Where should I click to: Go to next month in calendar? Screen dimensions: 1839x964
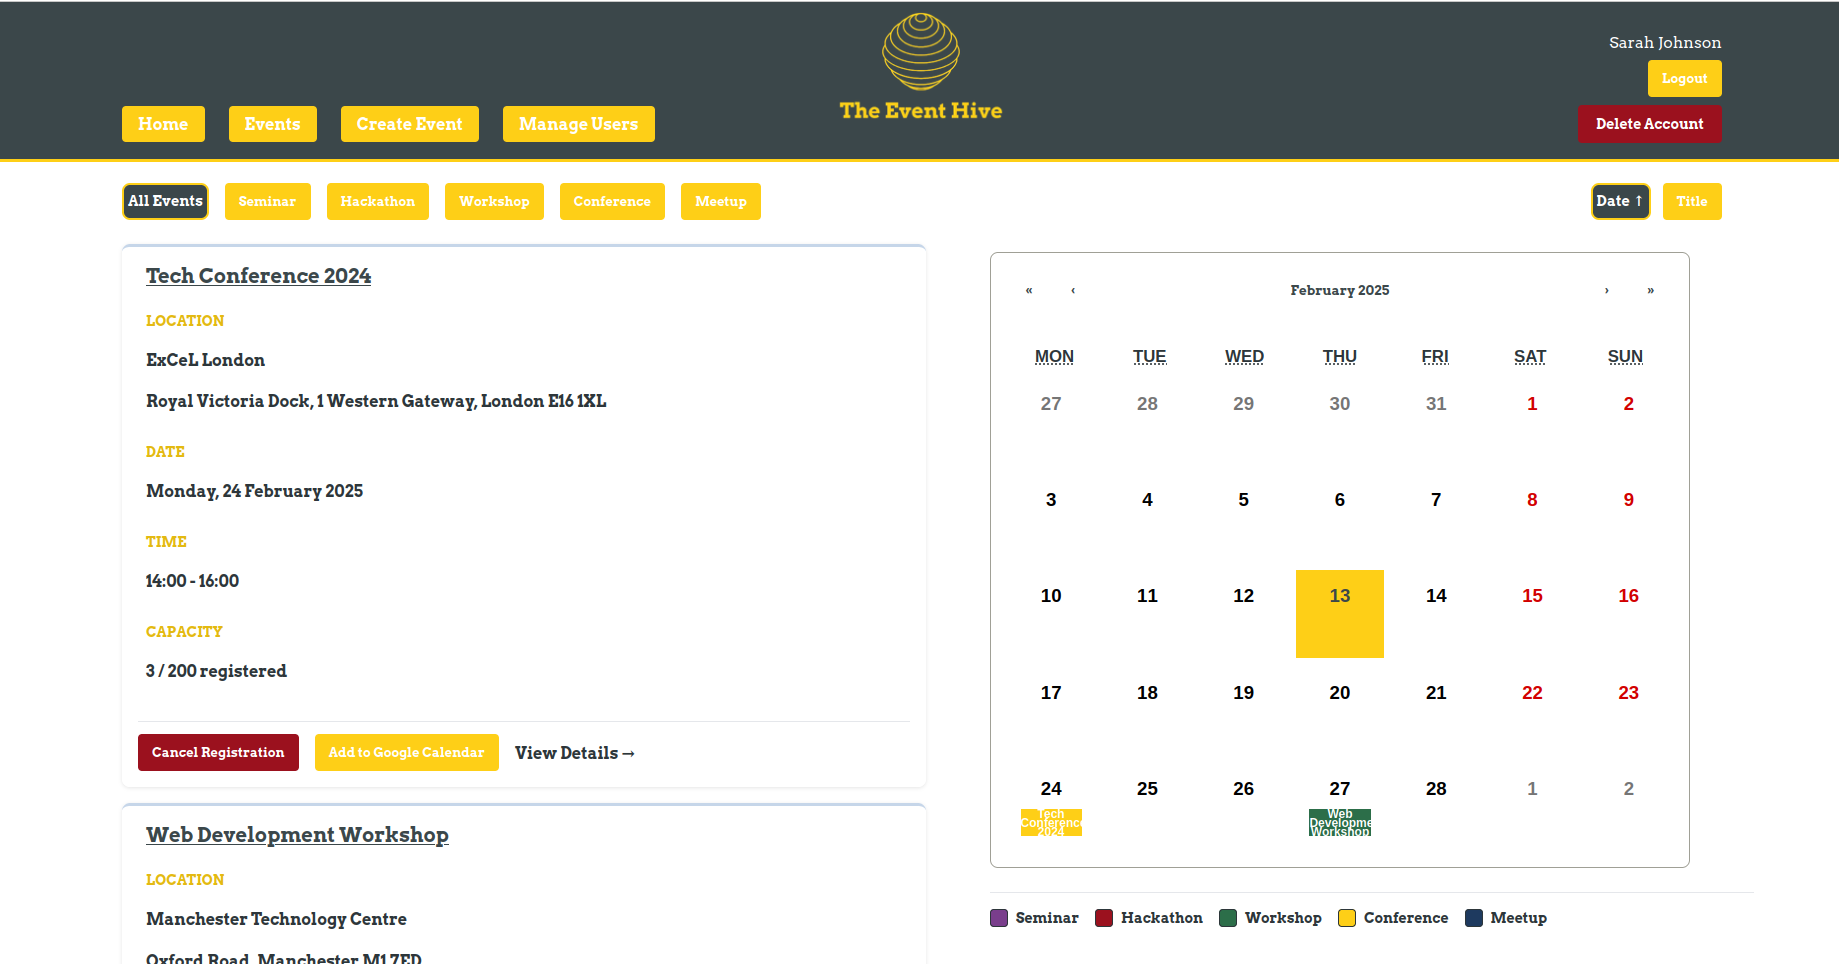[1606, 291]
